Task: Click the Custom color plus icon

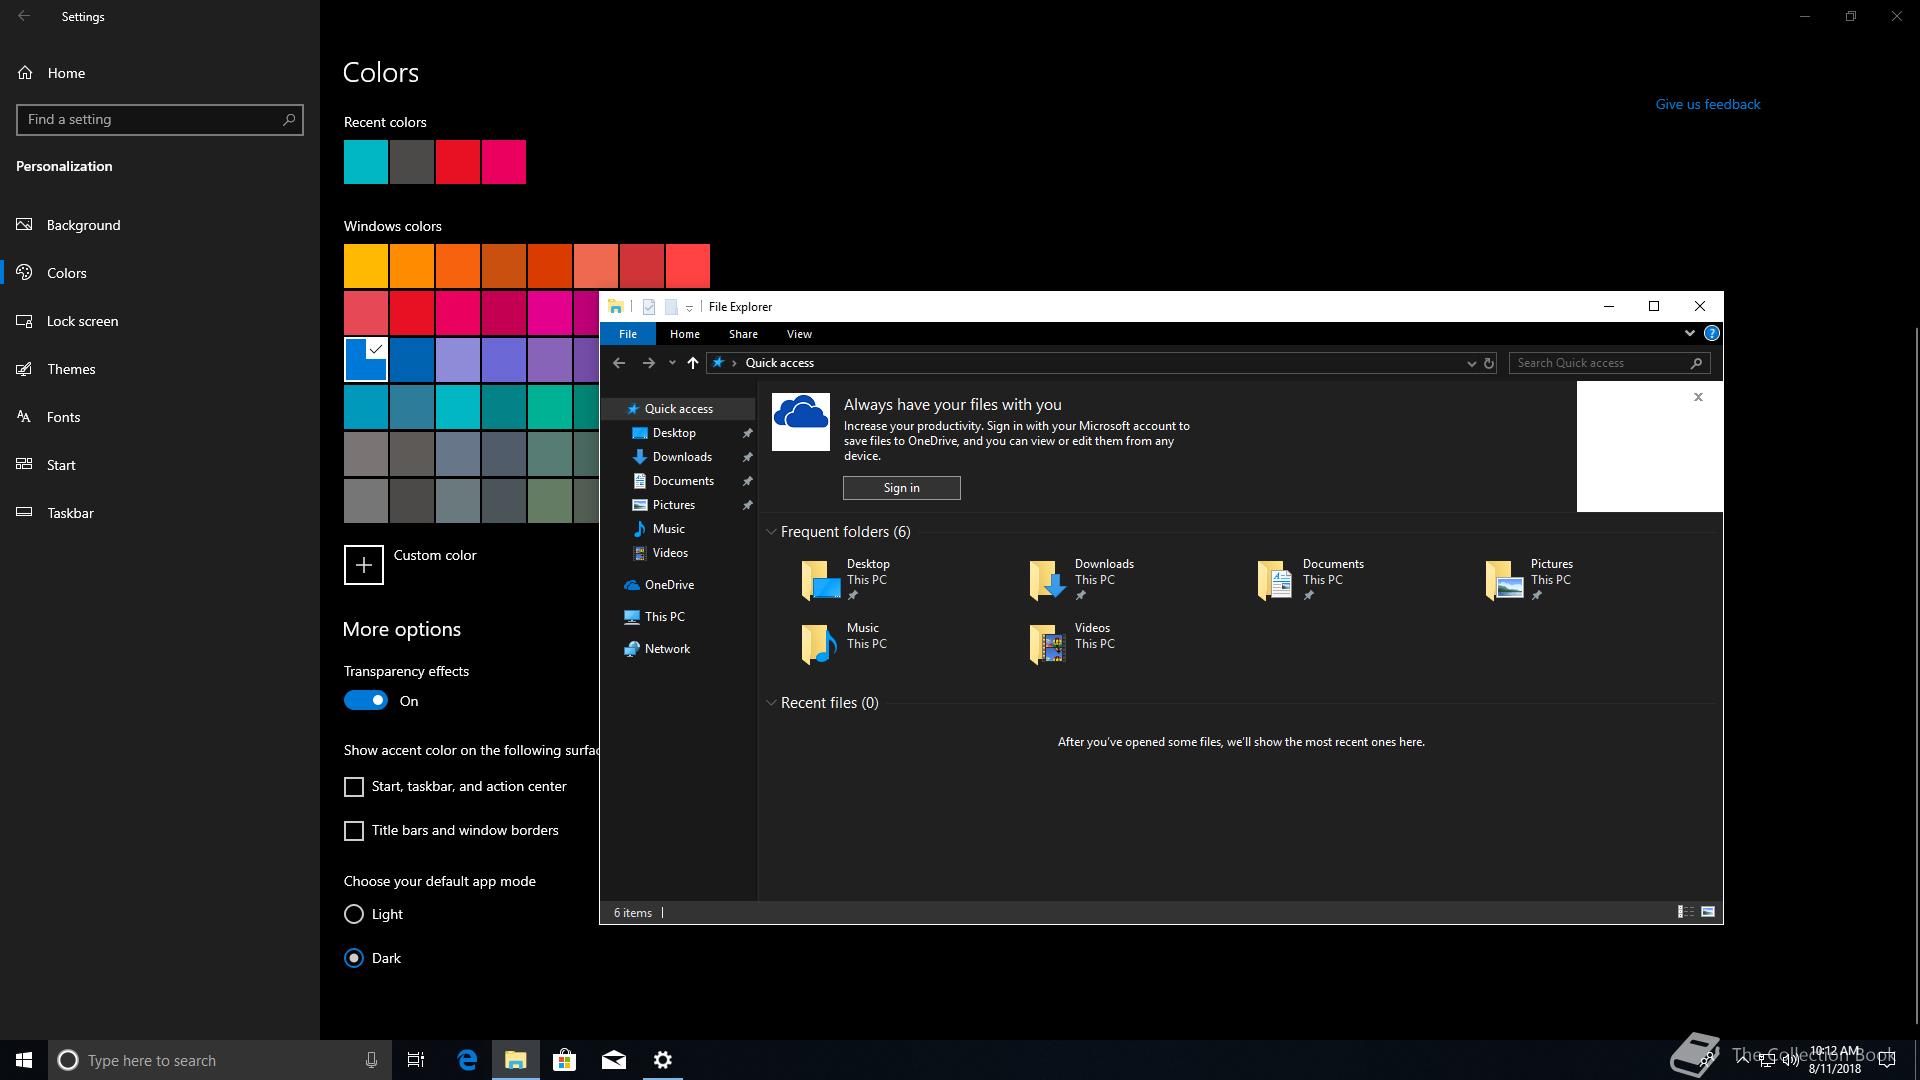Action: point(363,565)
